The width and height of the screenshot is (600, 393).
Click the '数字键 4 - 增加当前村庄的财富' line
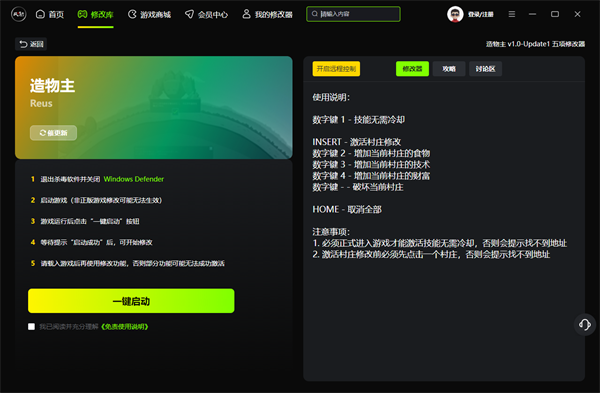click(x=371, y=176)
